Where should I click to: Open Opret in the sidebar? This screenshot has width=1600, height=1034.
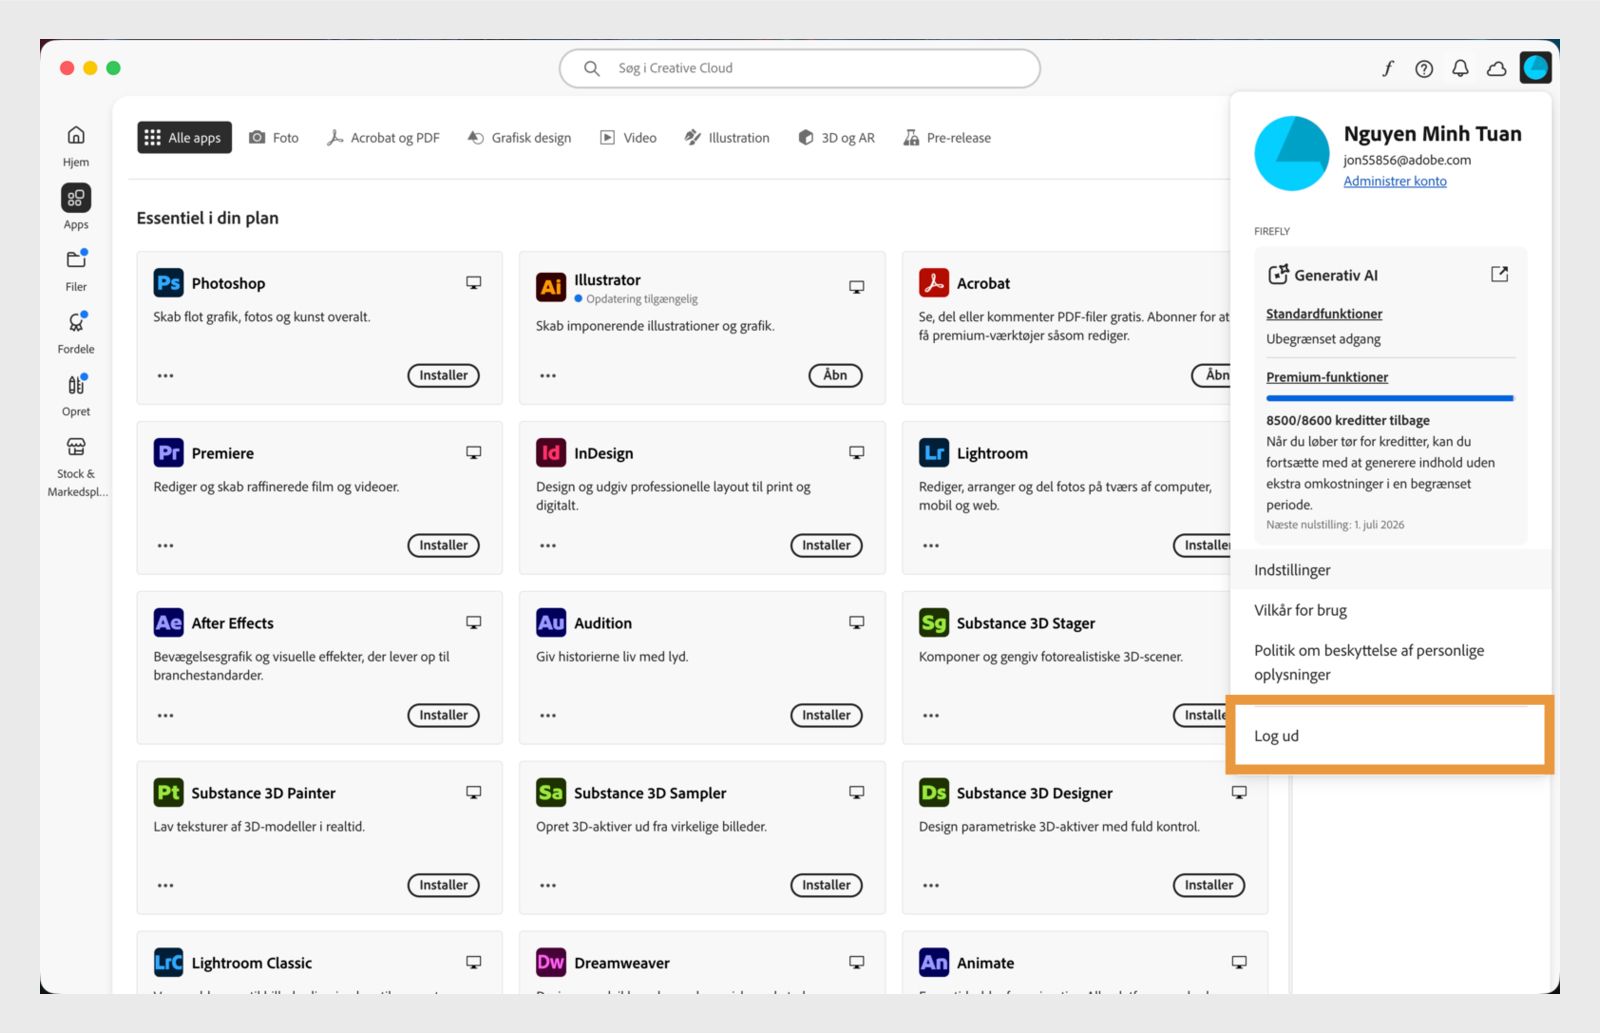click(x=76, y=384)
